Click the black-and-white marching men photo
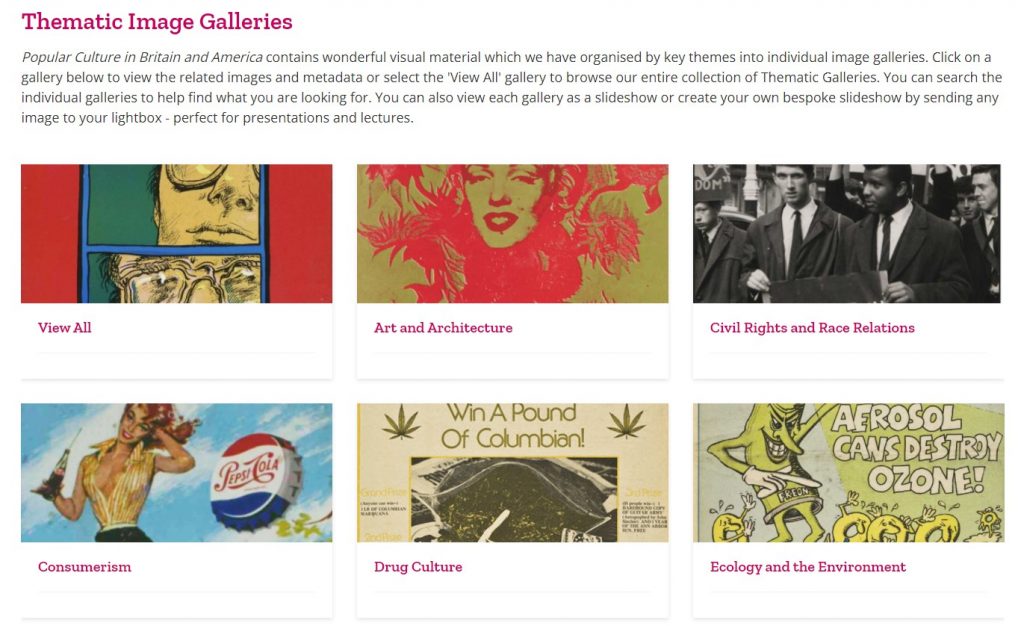This screenshot has width=1024, height=626. click(846, 233)
